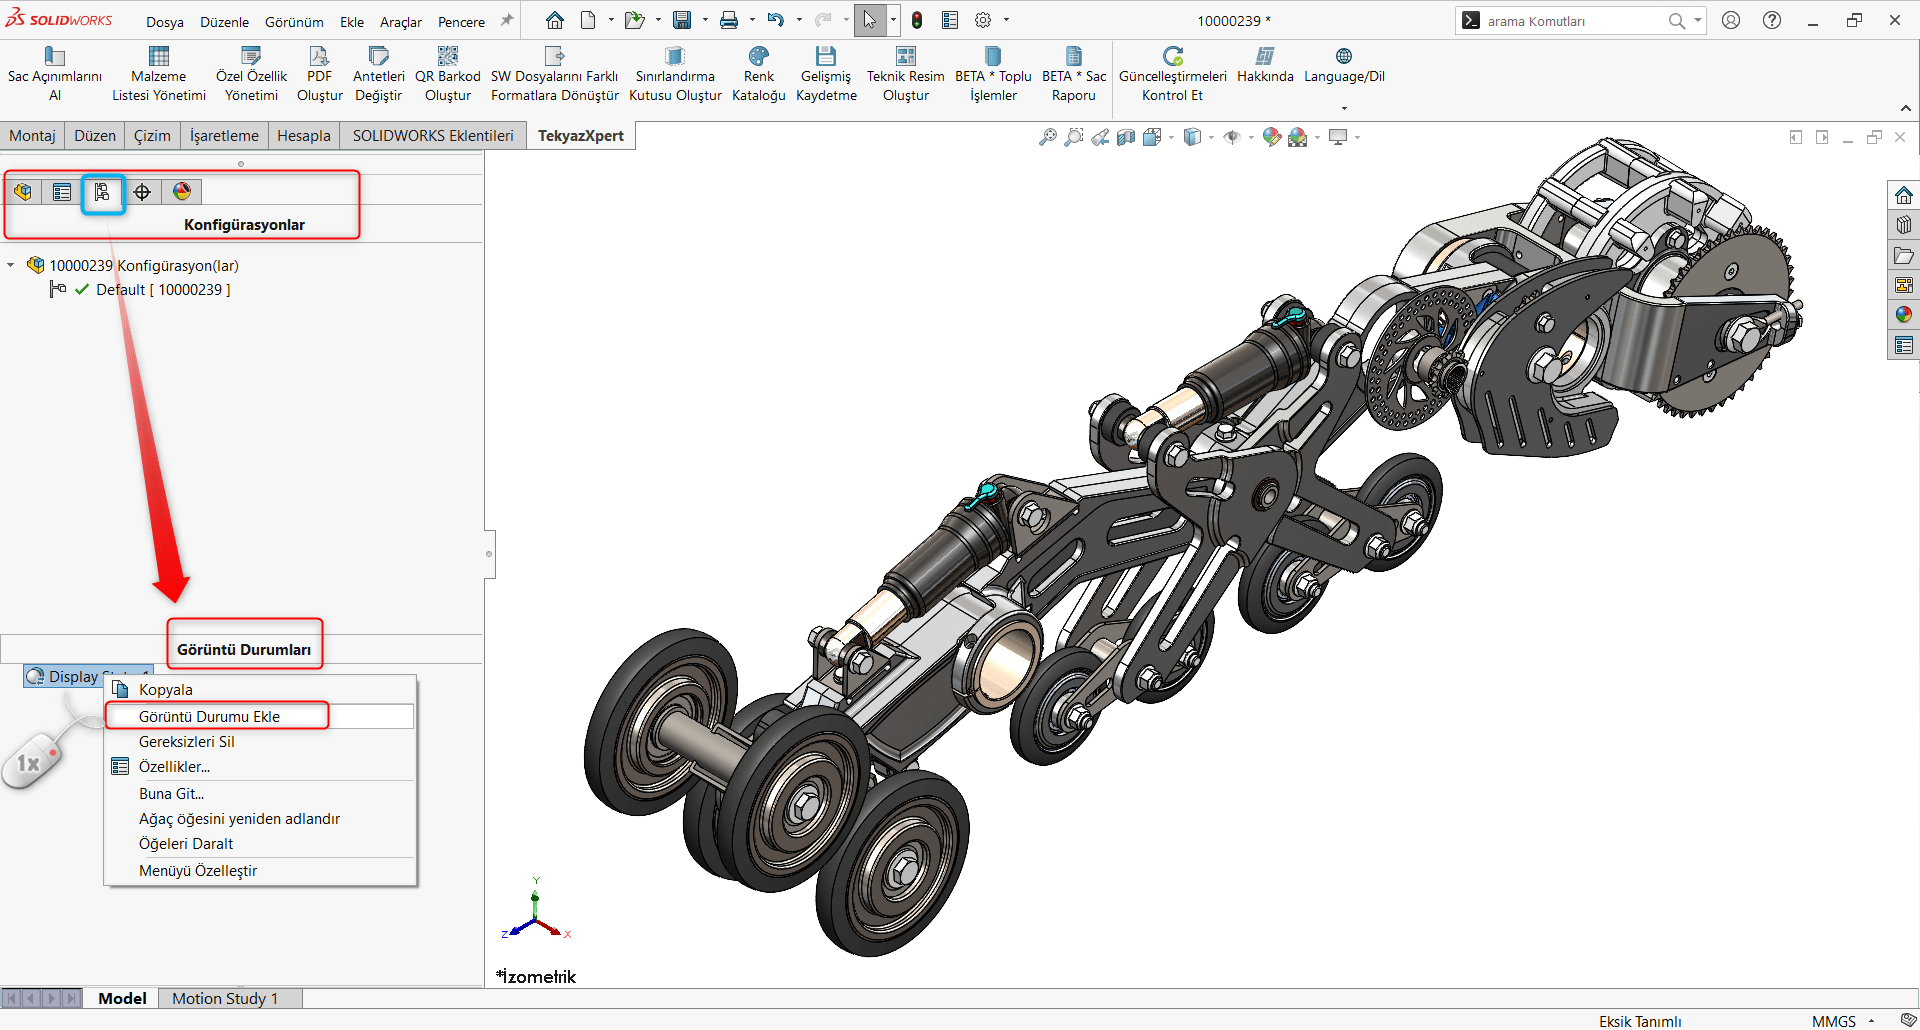
Task: Click the Apply Scene icon
Action: [1298, 137]
